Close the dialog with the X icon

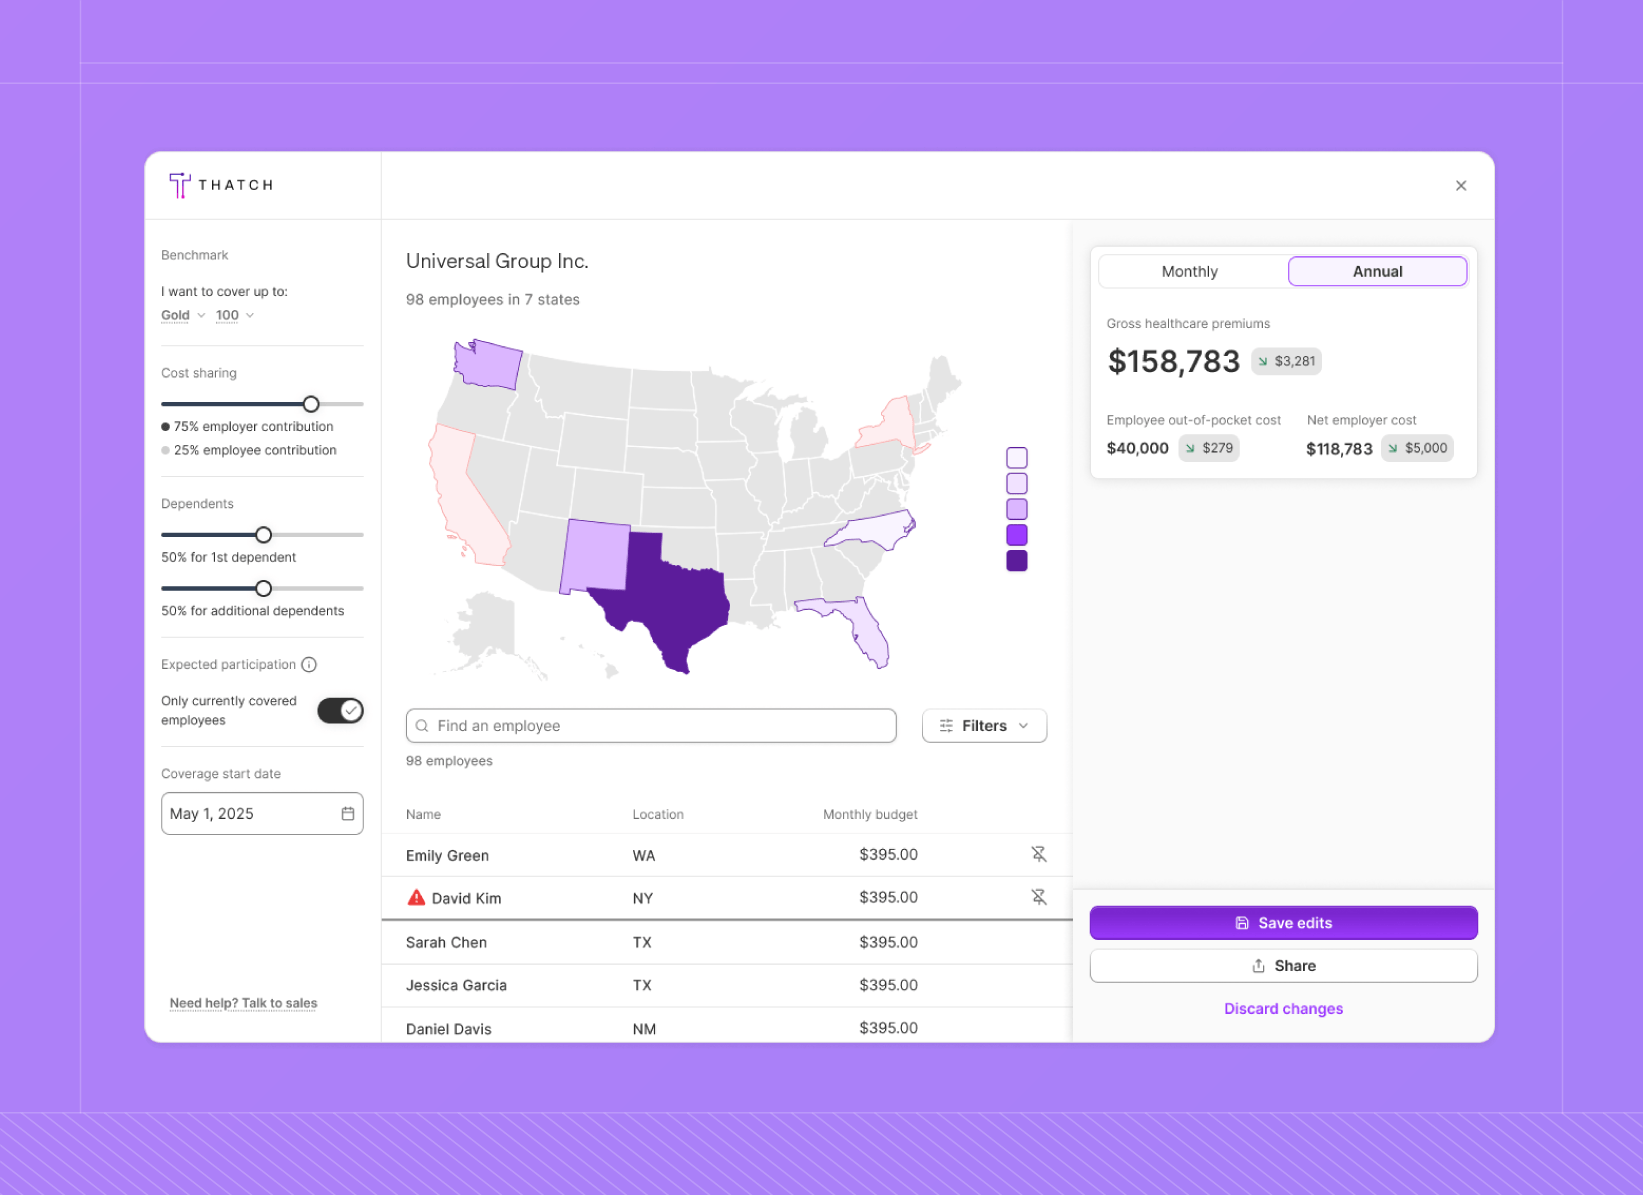pos(1461,186)
